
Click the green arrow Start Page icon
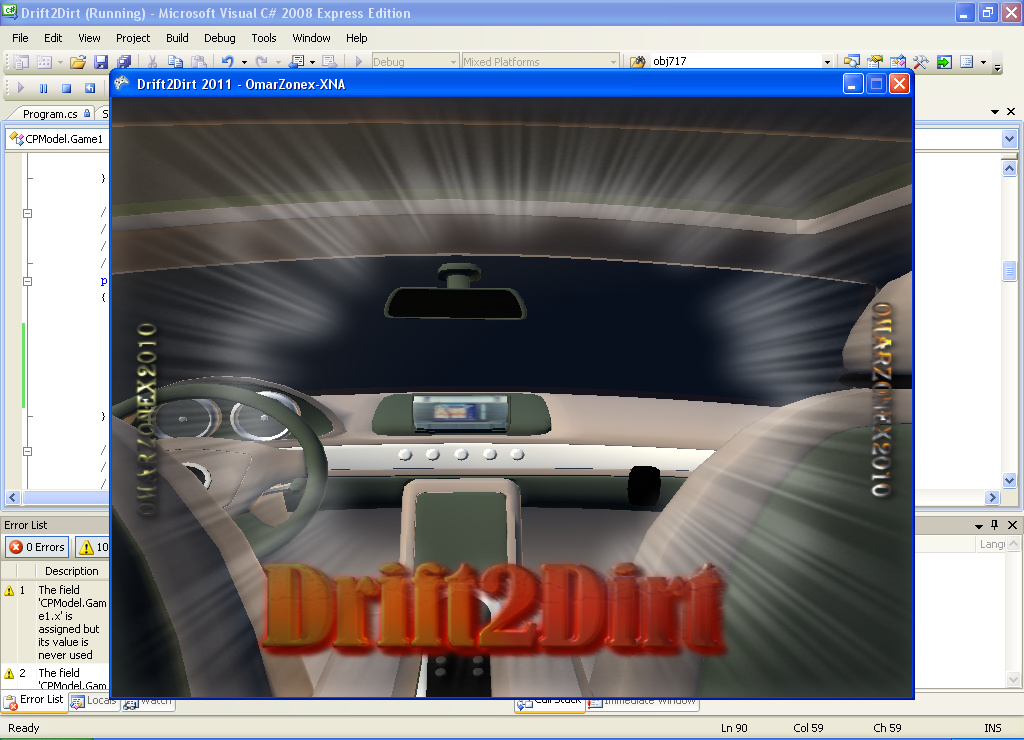tap(944, 61)
